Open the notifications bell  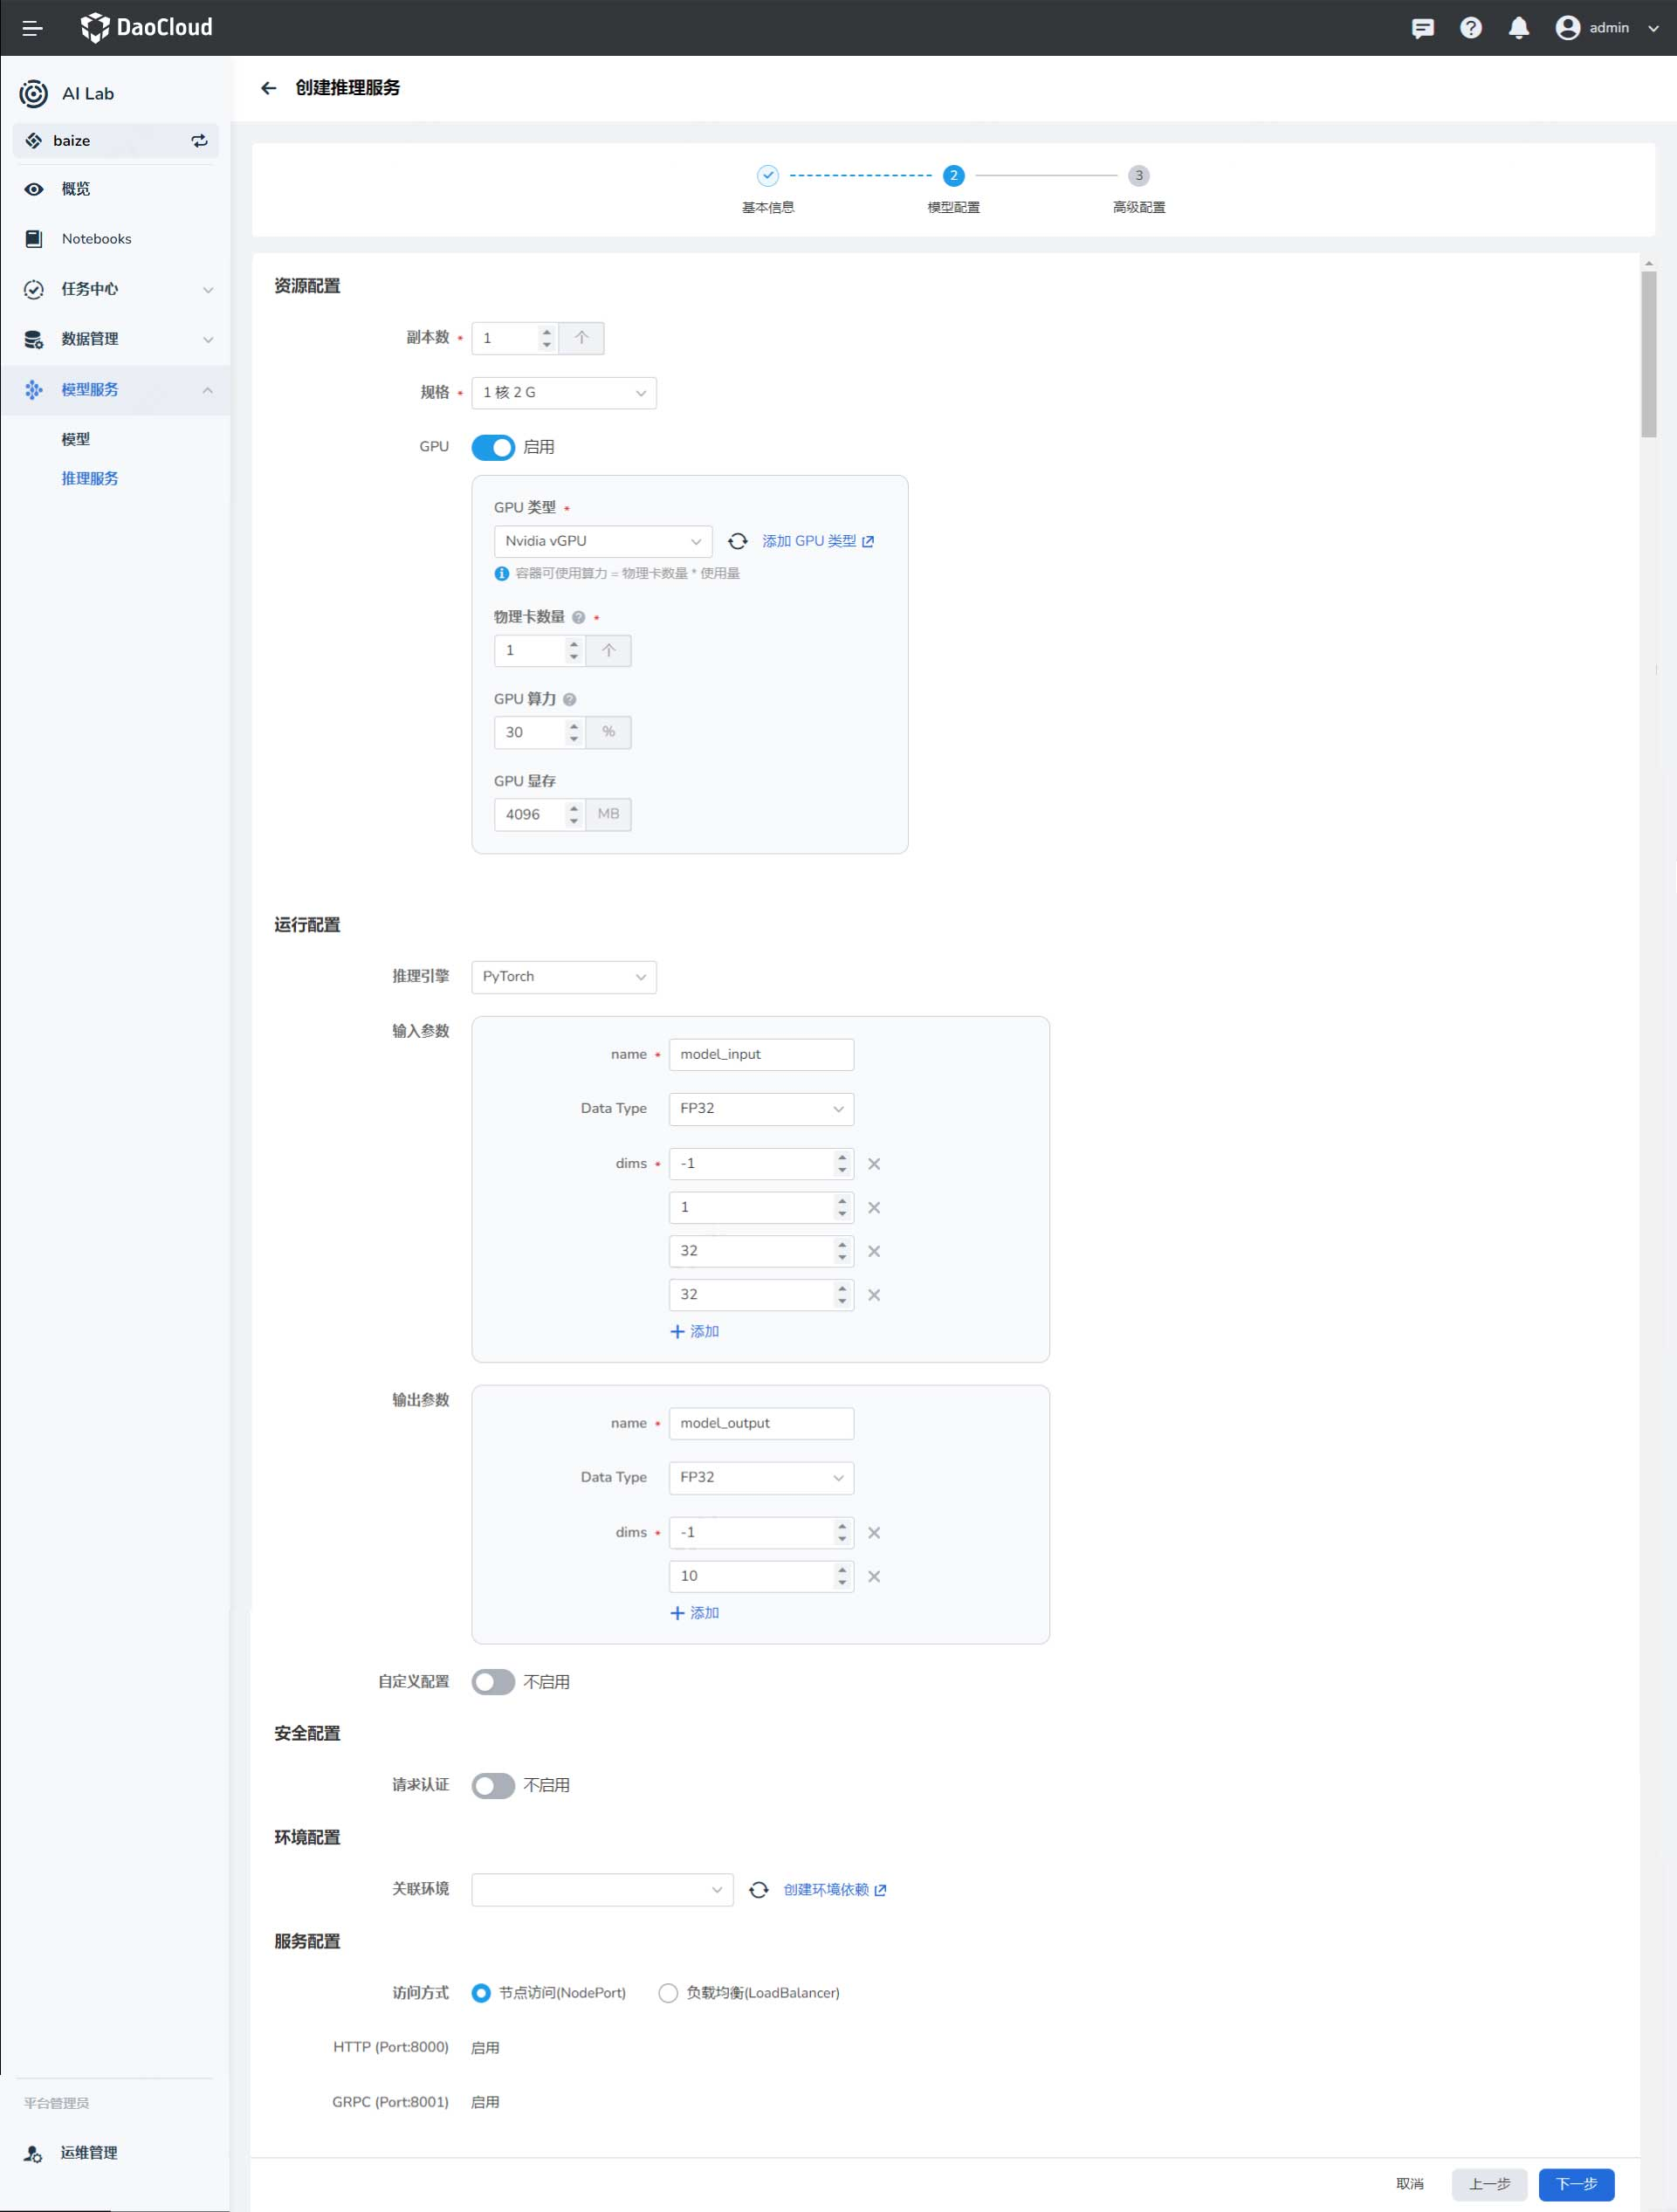tap(1518, 28)
